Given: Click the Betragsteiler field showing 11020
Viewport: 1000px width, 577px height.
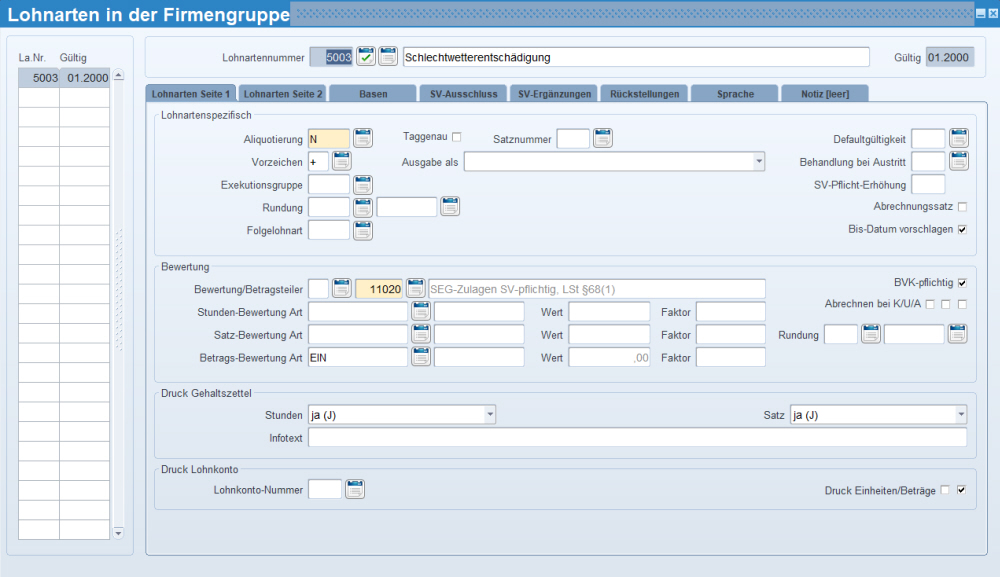Looking at the screenshot, I should tap(379, 289).
